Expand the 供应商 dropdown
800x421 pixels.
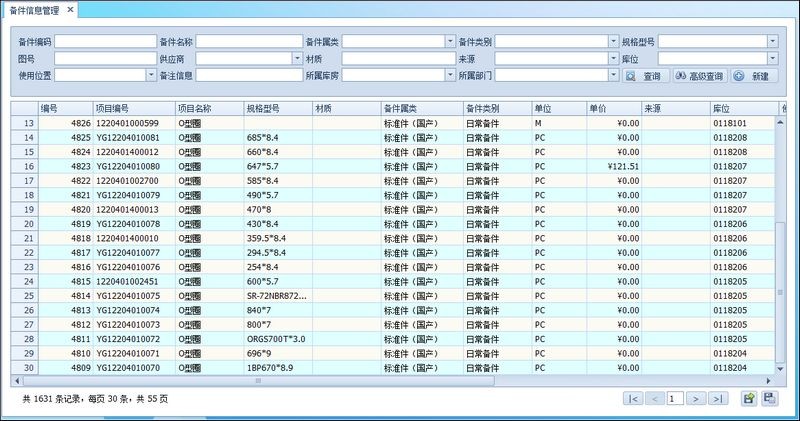[x=297, y=59]
